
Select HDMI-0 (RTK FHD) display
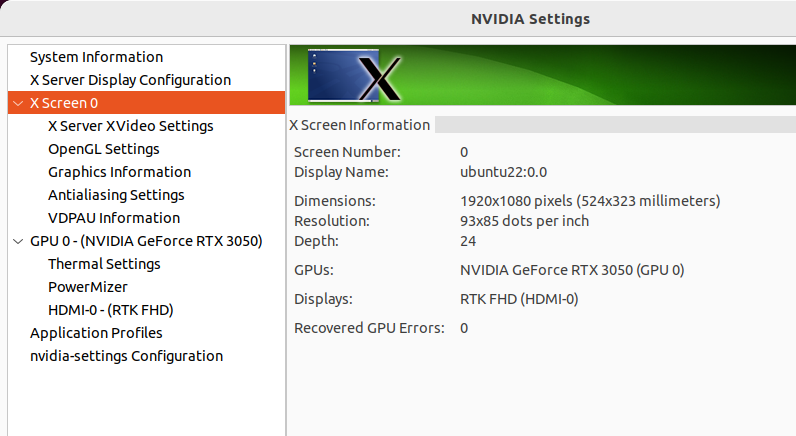coord(111,310)
